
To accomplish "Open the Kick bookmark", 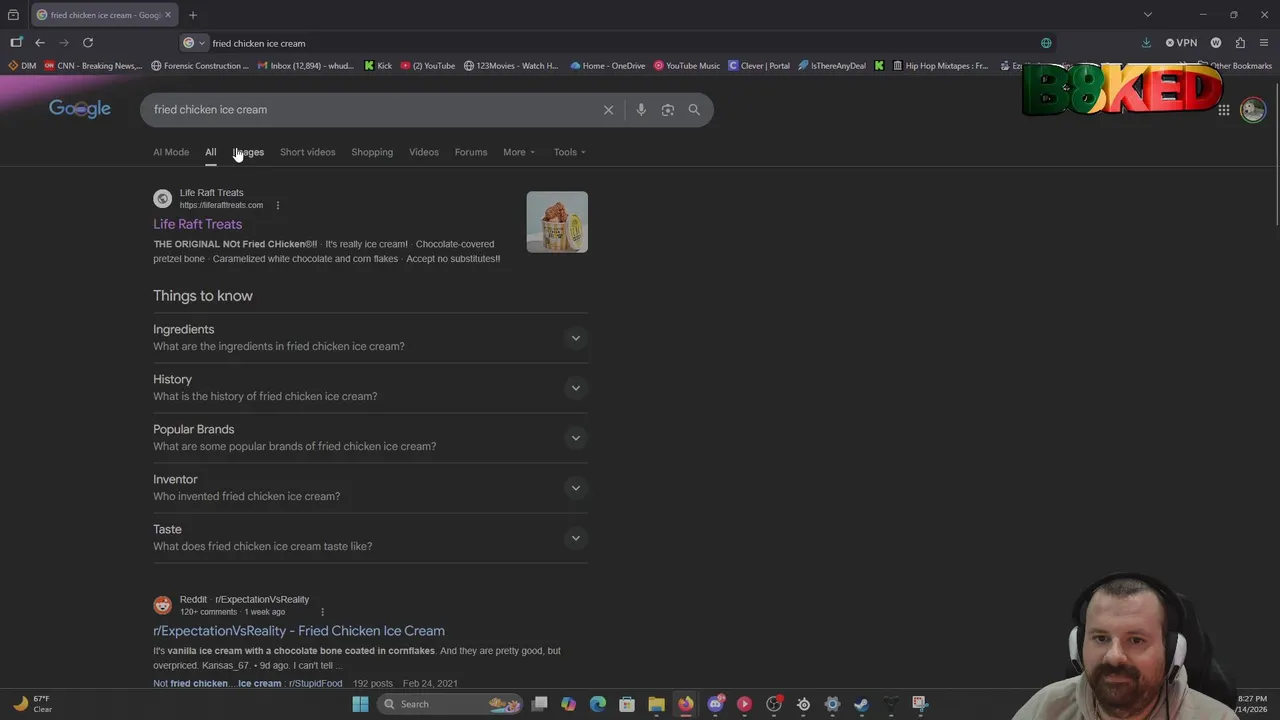I will pos(378,66).
